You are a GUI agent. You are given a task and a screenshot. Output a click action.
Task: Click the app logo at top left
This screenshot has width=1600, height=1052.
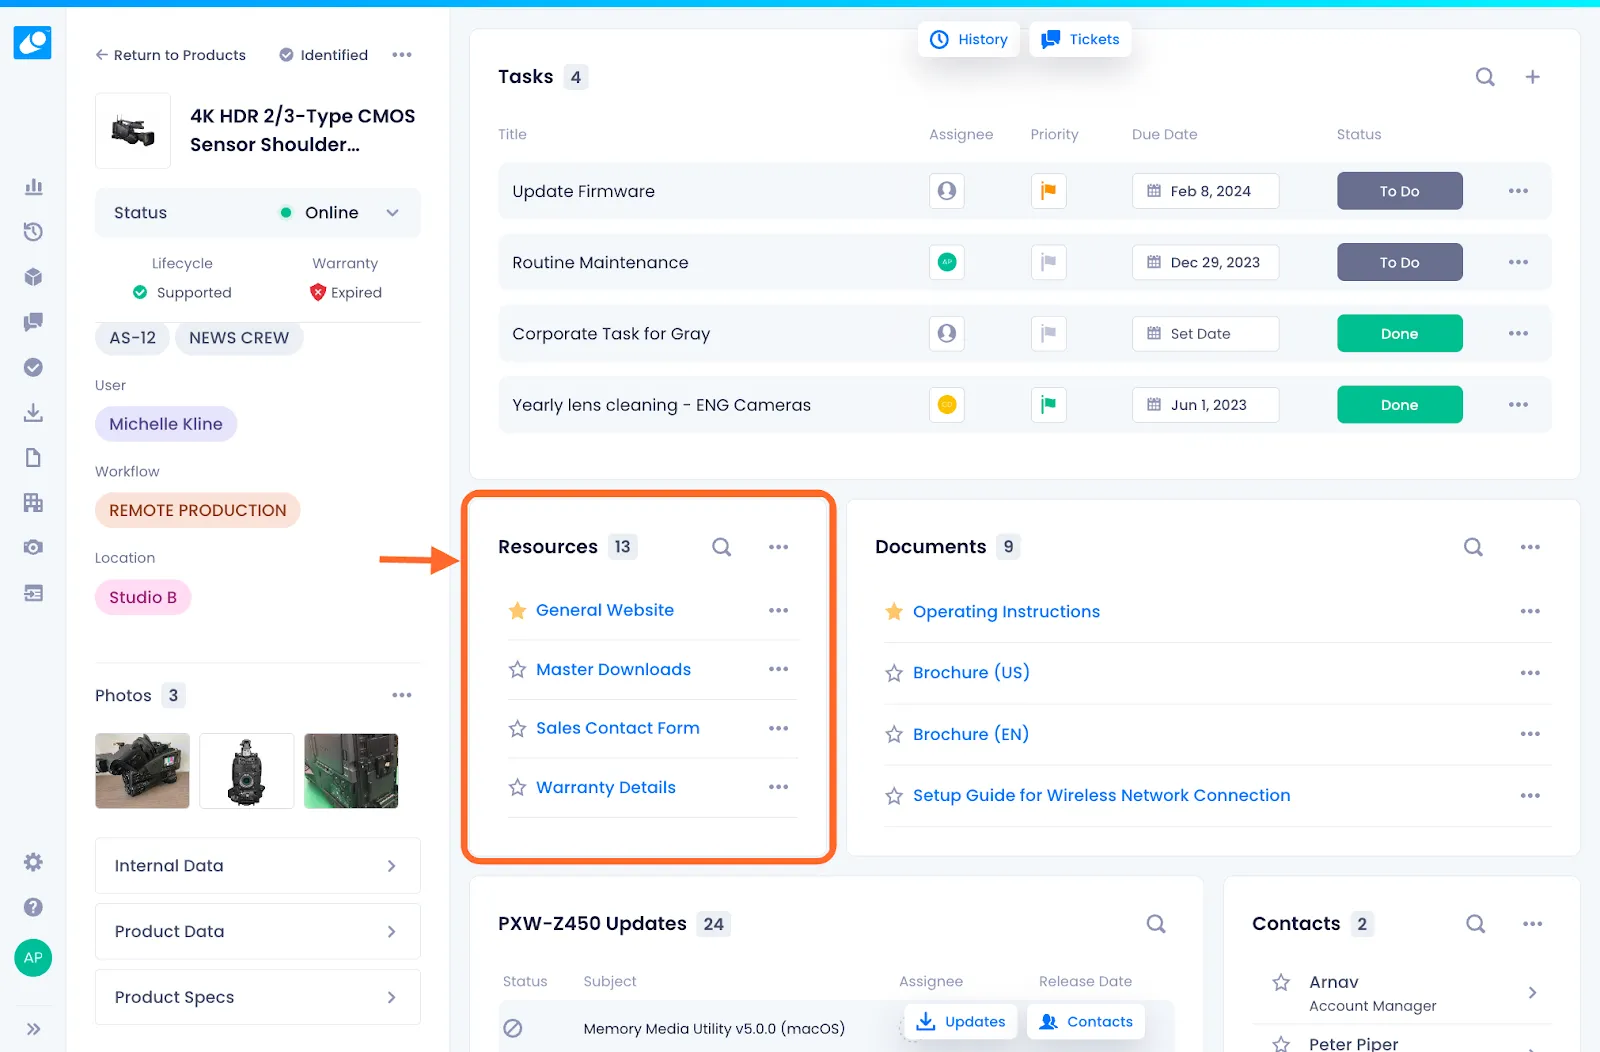32,42
